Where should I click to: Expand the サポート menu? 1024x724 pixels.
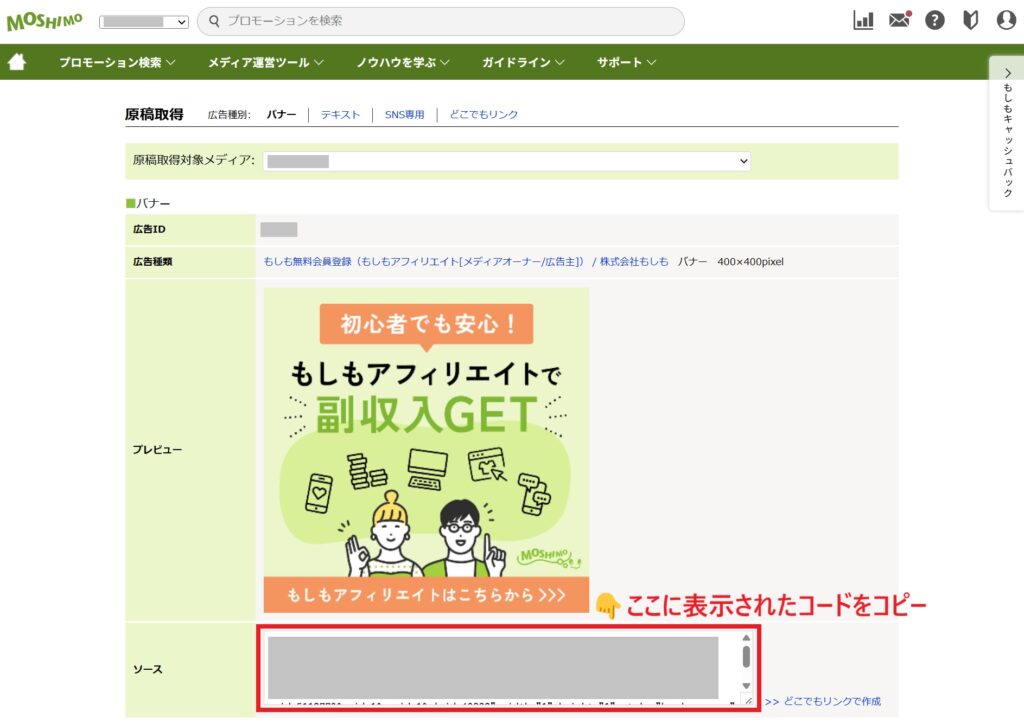pos(626,62)
